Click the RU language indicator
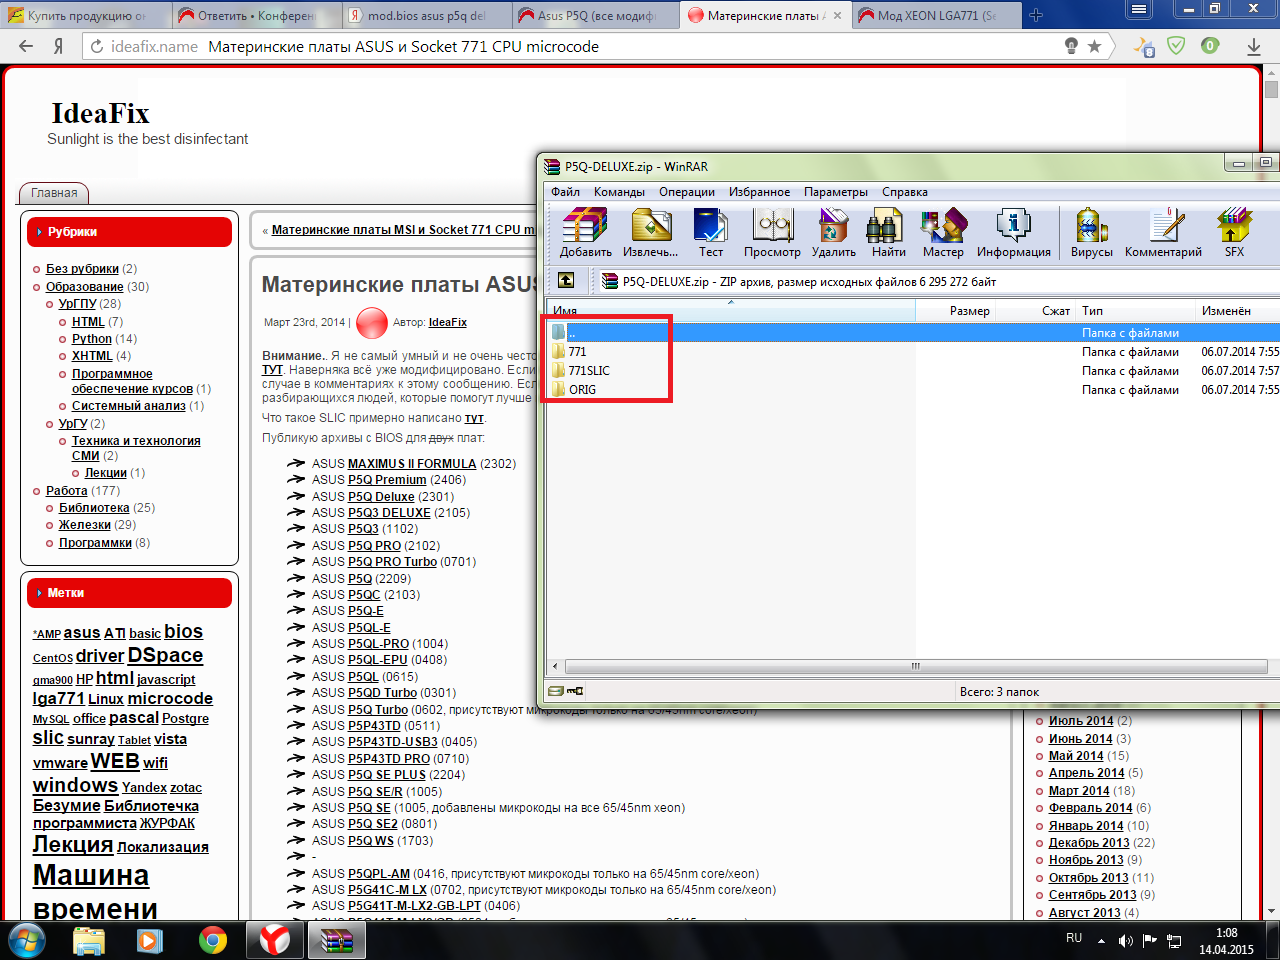This screenshot has height=960, width=1280. tap(1074, 938)
